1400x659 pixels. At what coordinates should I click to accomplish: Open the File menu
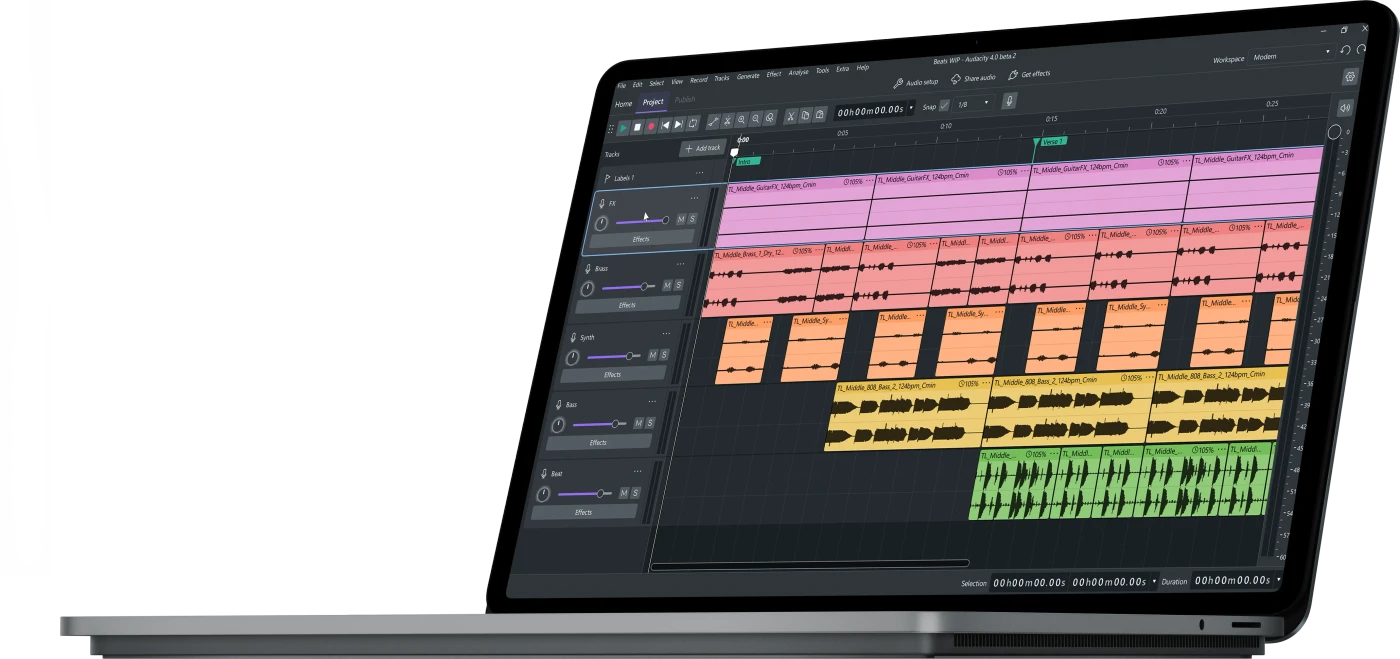point(621,86)
